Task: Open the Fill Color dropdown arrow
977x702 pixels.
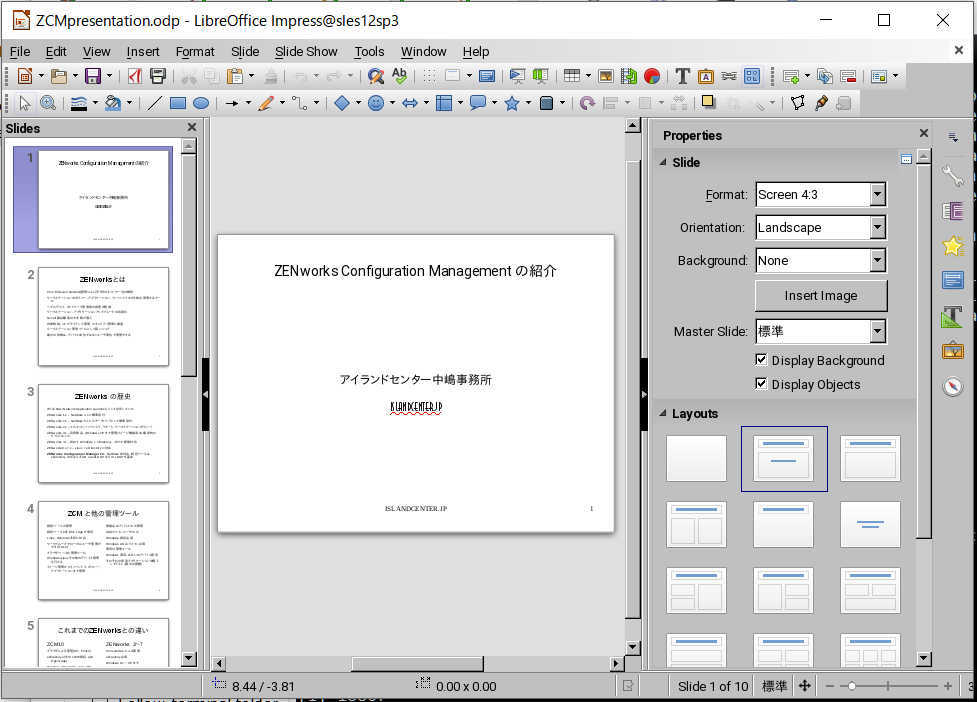Action: coord(130,103)
